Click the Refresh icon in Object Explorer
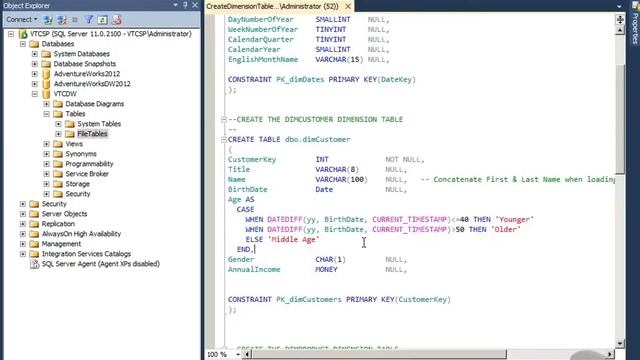 pyautogui.click(x=102, y=20)
